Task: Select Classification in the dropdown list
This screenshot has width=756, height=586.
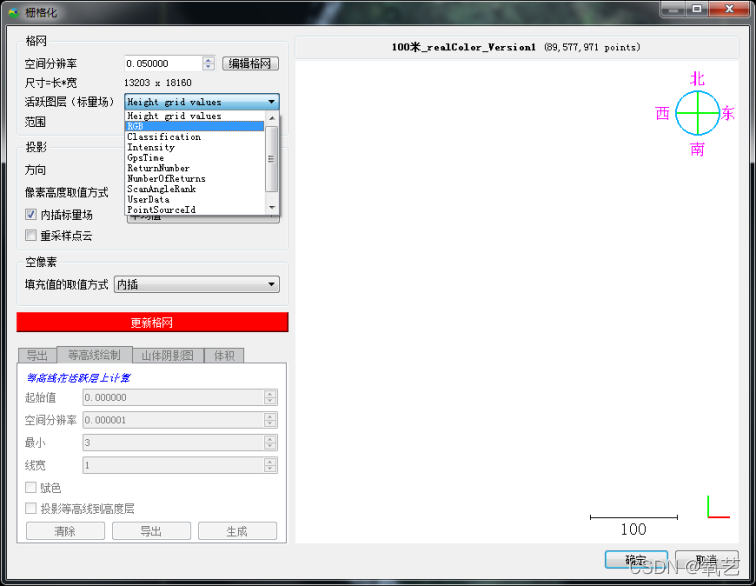Action: 194,136
